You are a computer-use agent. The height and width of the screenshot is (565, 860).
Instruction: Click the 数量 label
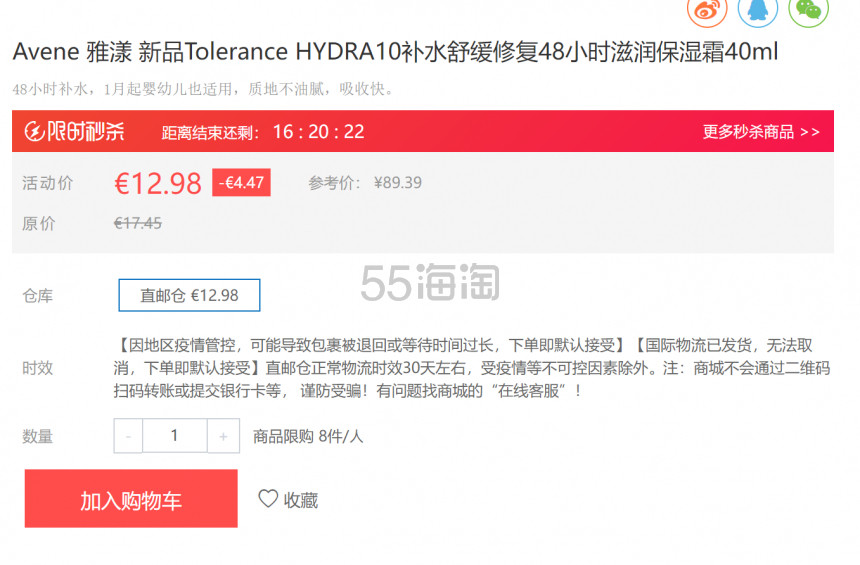[37, 437]
